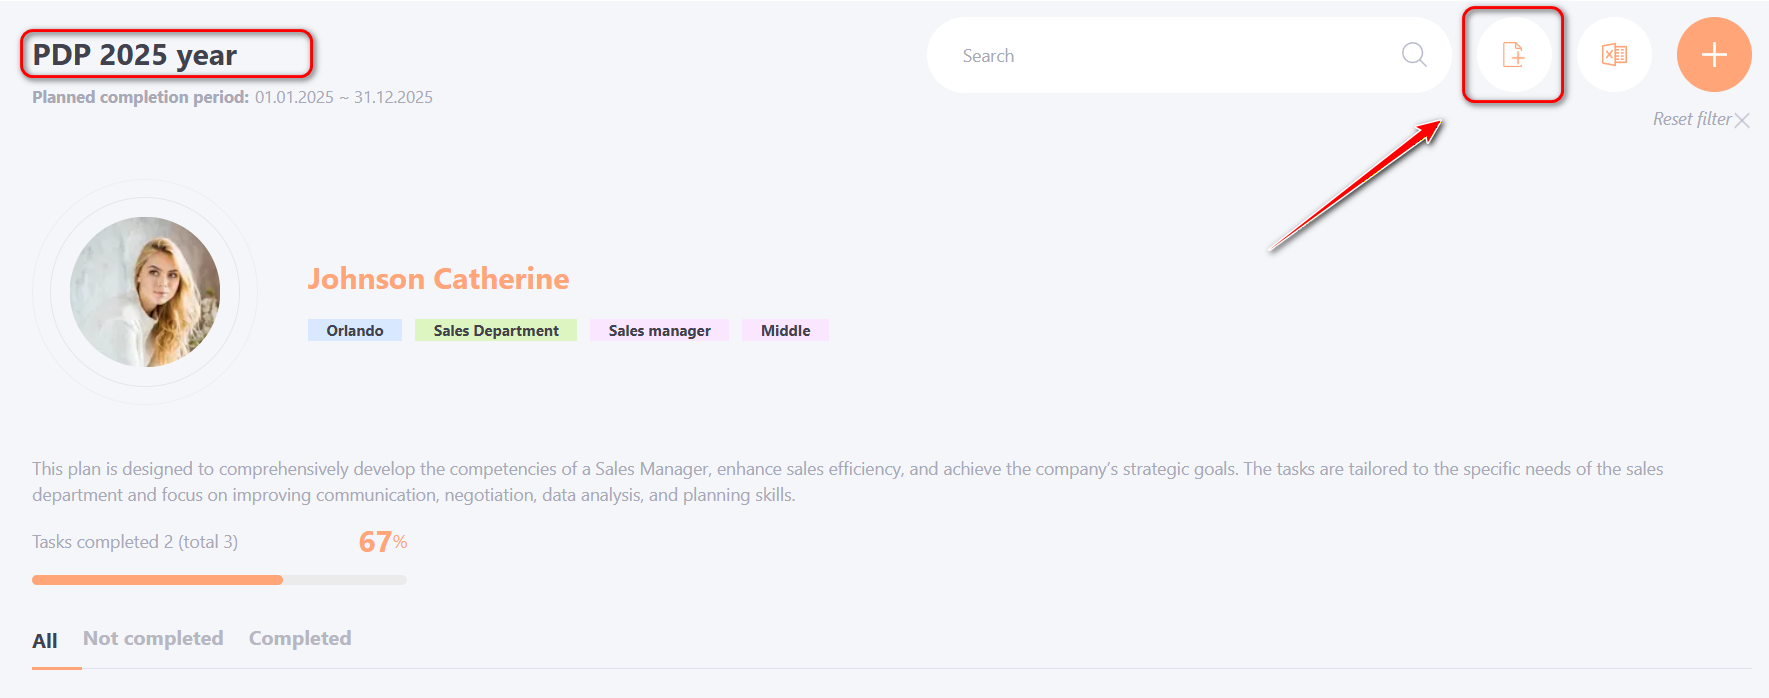Export the plan with the Excel icon

[1614, 55]
